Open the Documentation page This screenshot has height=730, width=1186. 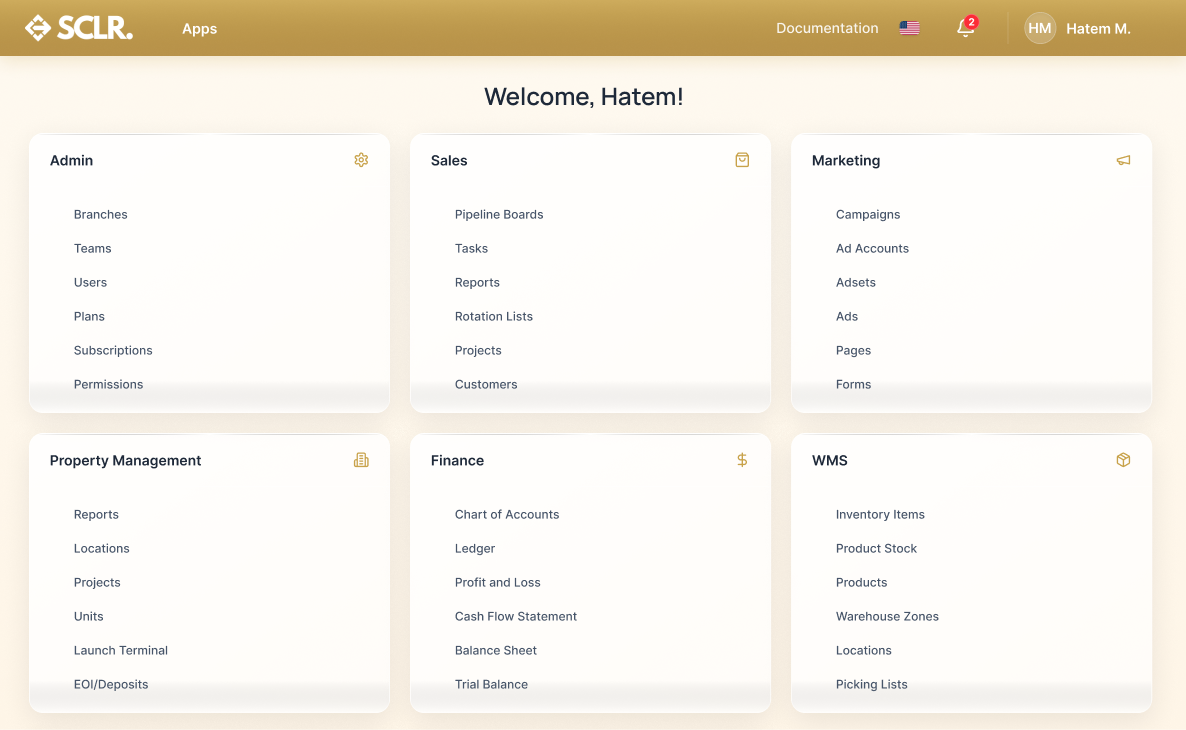click(827, 28)
